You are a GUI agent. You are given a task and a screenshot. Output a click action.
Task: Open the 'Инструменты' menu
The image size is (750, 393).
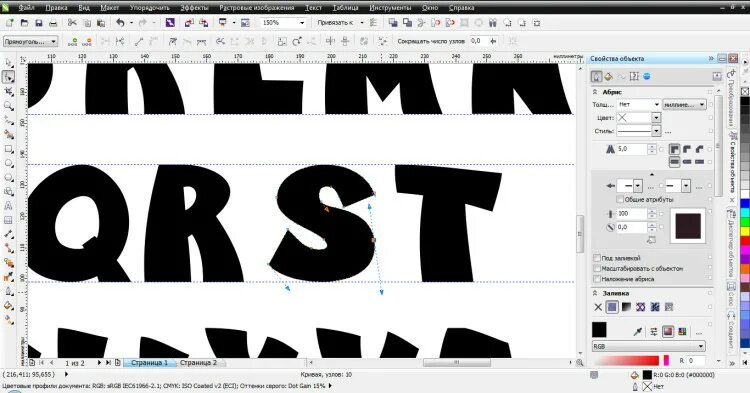point(390,8)
